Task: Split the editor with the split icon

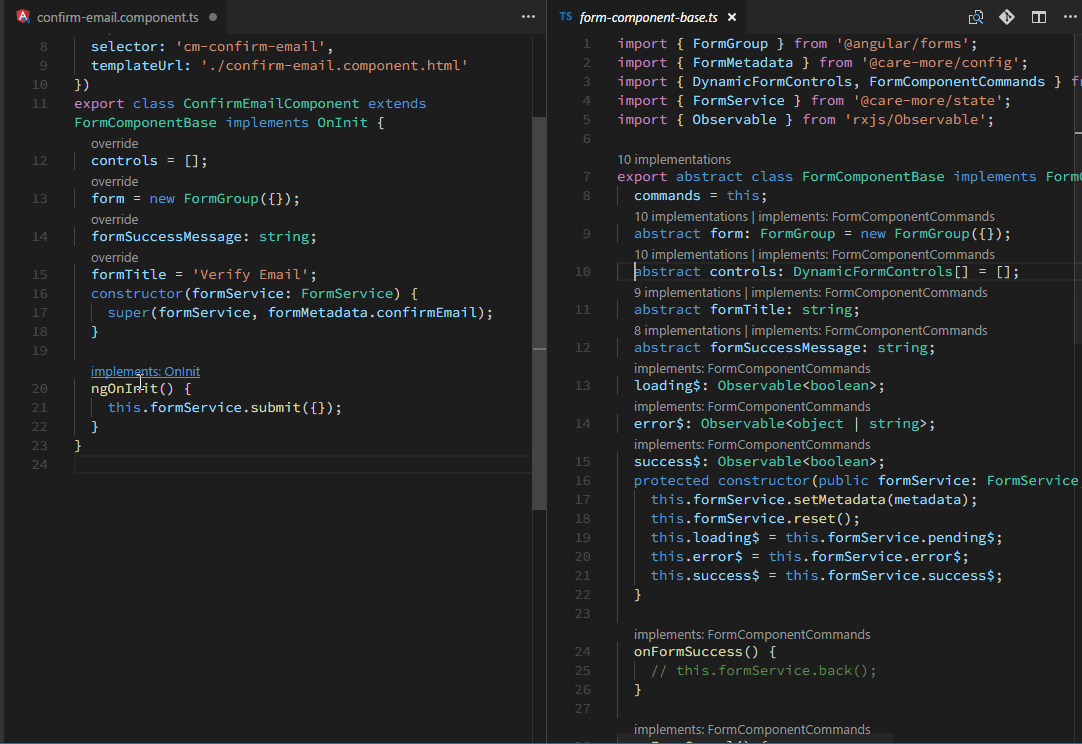Action: [x=1039, y=17]
